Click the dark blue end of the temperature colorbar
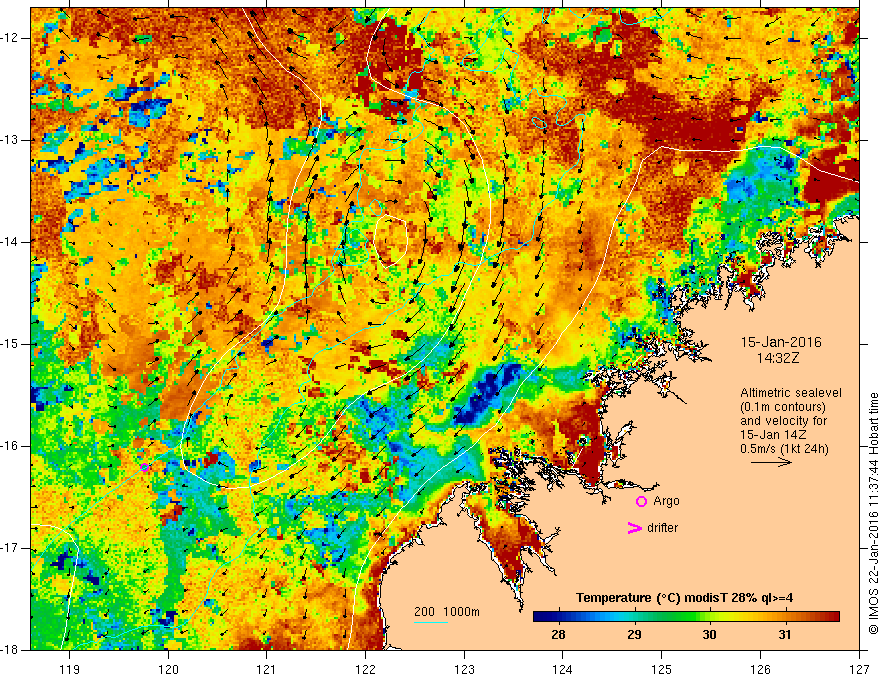The width and height of the screenshot is (880, 680). coord(539,617)
